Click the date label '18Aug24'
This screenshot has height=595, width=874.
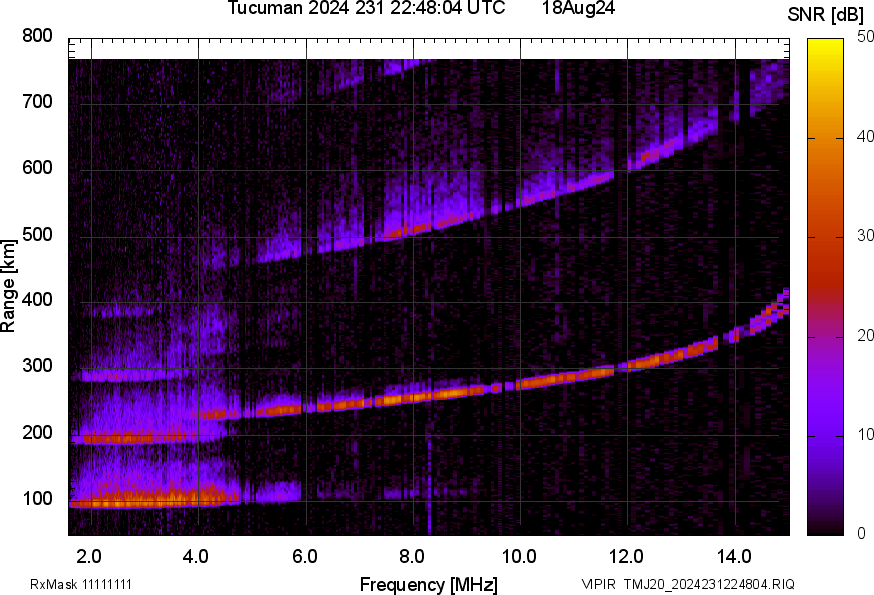(x=578, y=8)
